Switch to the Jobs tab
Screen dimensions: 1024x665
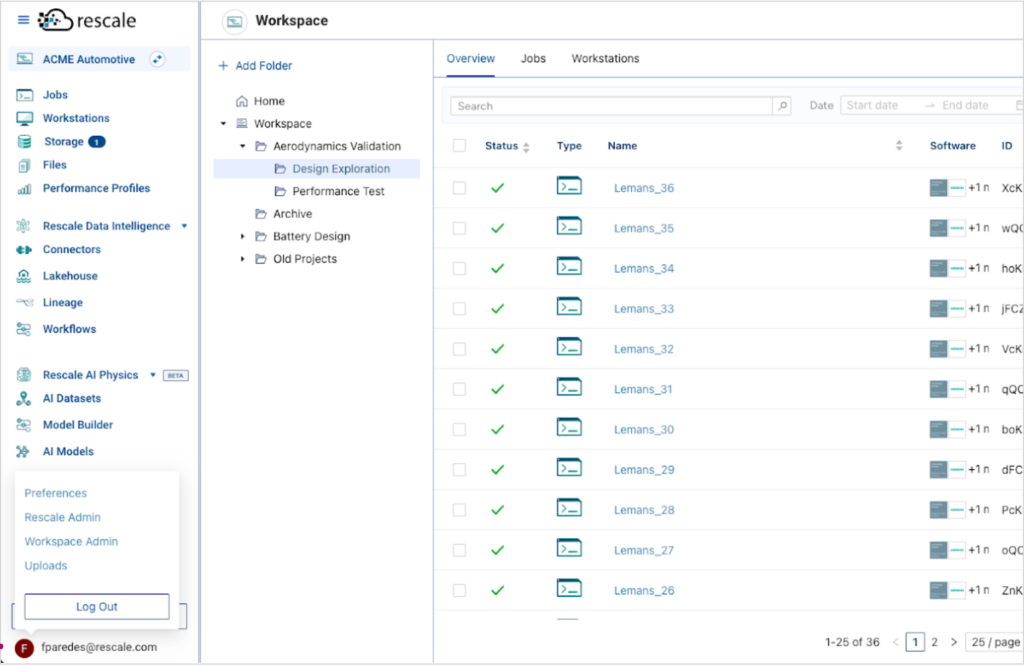[533, 59]
